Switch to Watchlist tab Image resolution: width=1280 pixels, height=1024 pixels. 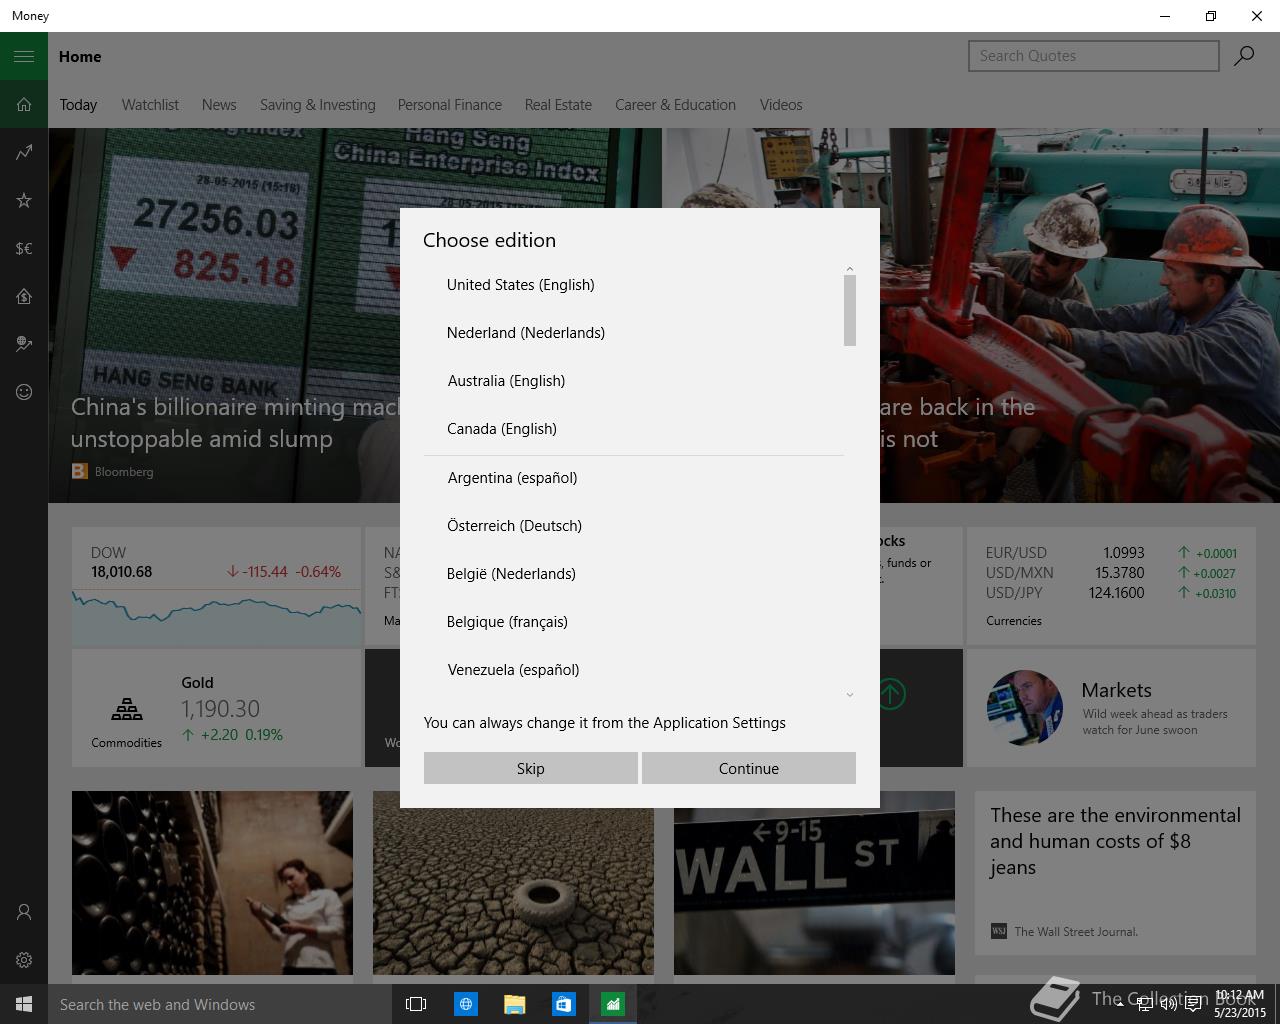150,105
